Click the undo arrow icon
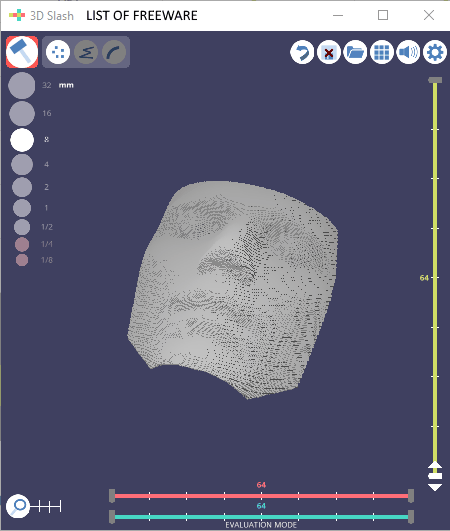Image resolution: width=450 pixels, height=531 pixels. coord(302,52)
